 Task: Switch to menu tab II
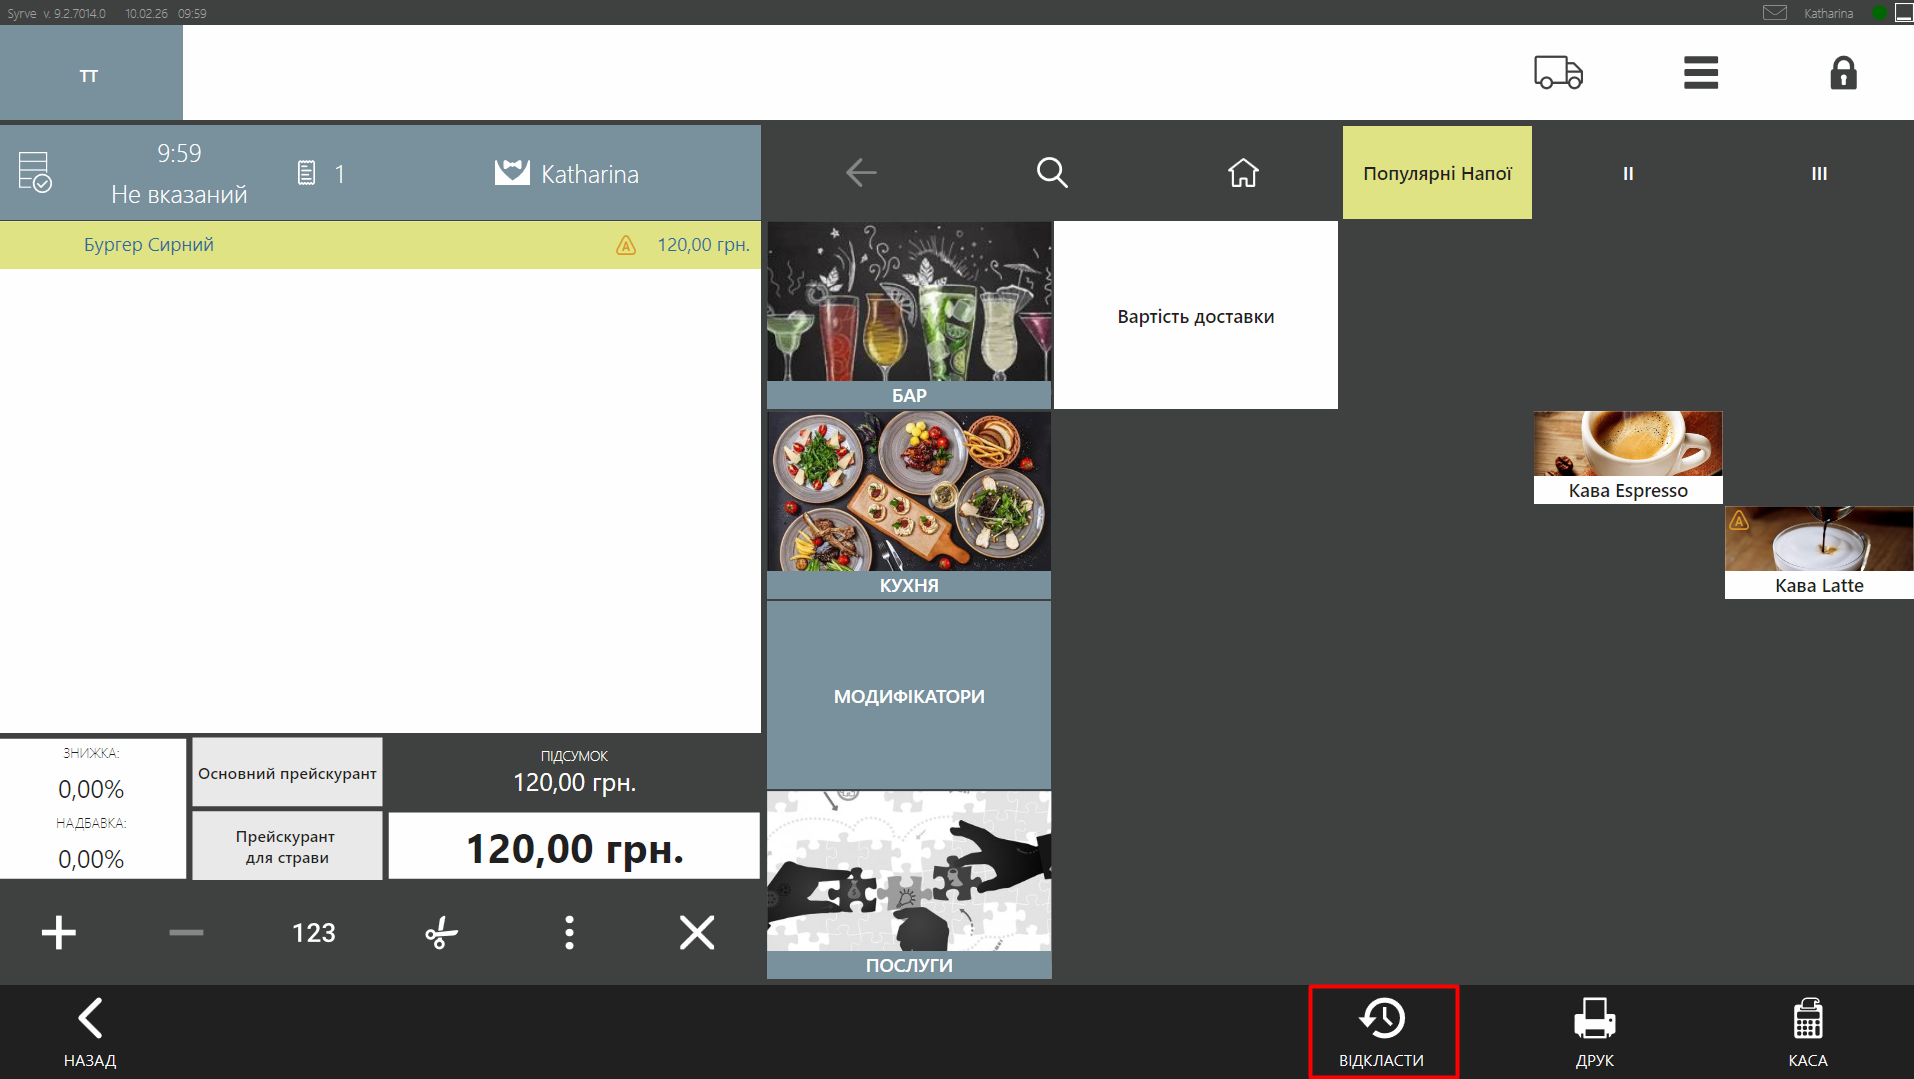[1627, 173]
